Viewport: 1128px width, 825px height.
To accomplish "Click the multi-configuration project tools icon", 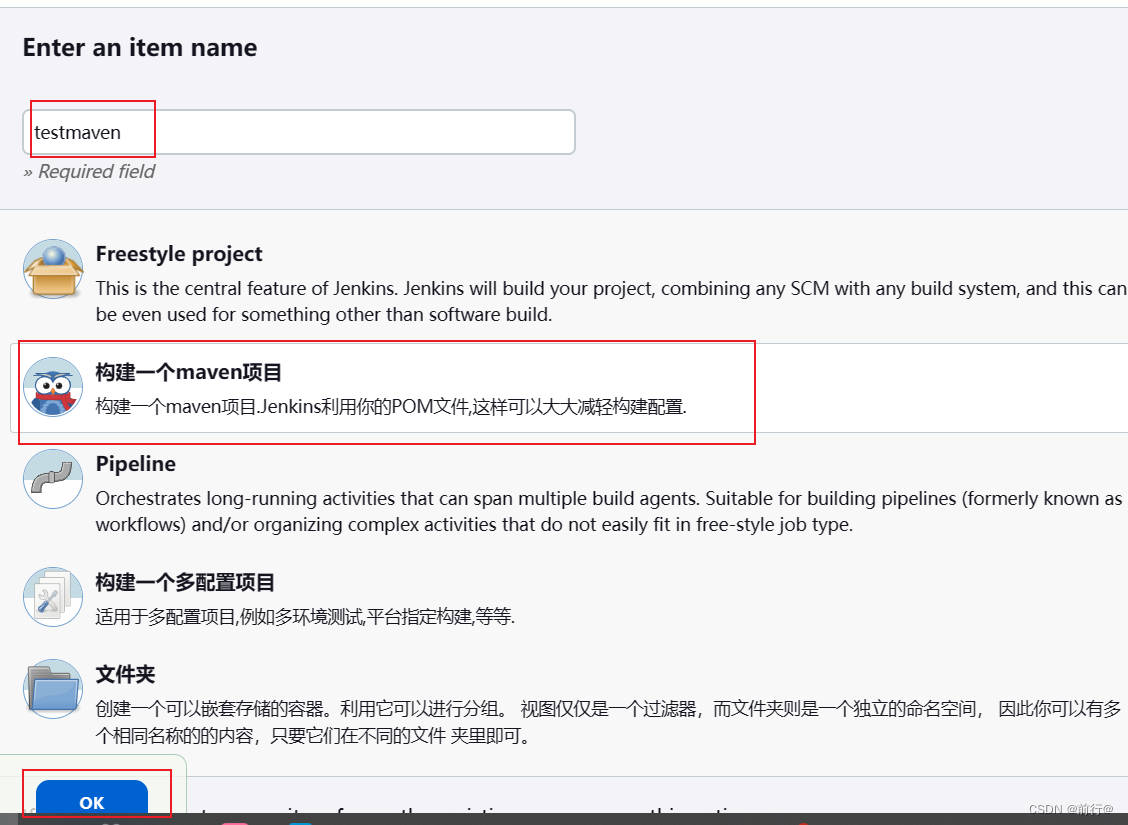I will (53, 597).
